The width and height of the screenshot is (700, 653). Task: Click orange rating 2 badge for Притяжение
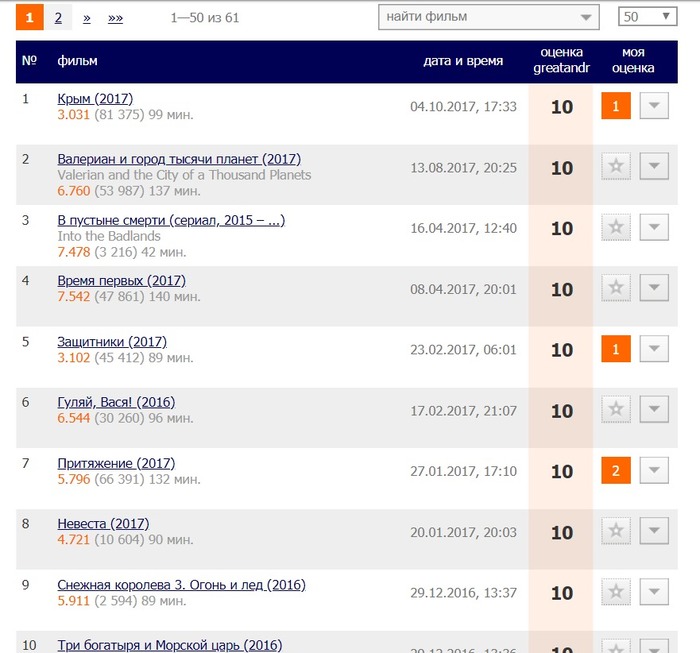pos(616,471)
